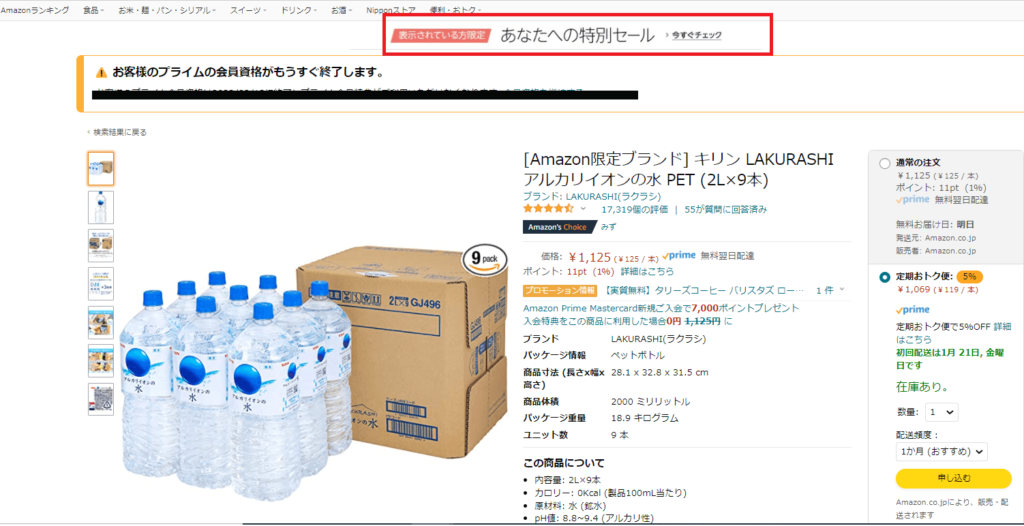Click the warning icon in Prime membership alert
1024x526 pixels.
[101, 72]
